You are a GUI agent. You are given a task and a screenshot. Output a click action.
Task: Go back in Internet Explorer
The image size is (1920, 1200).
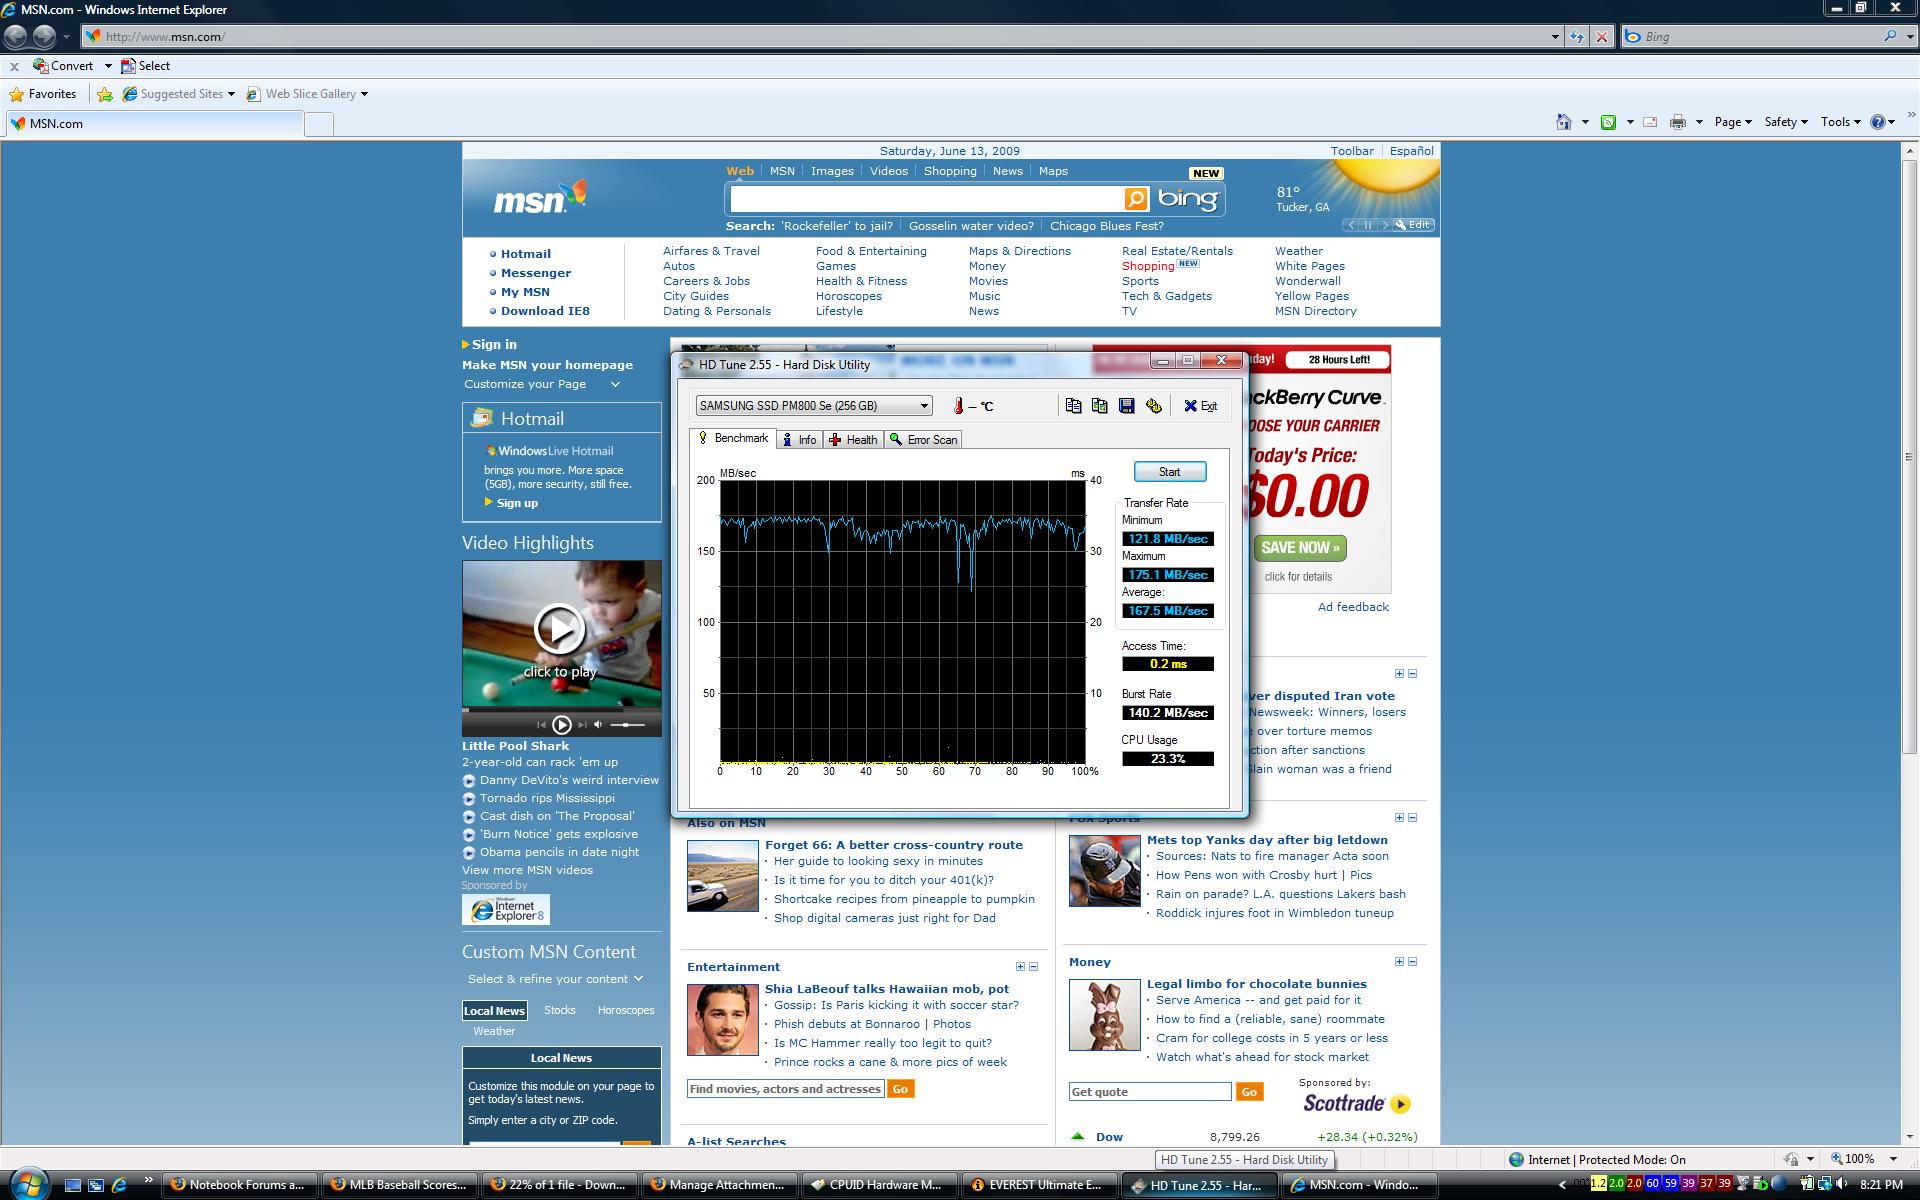15,37
